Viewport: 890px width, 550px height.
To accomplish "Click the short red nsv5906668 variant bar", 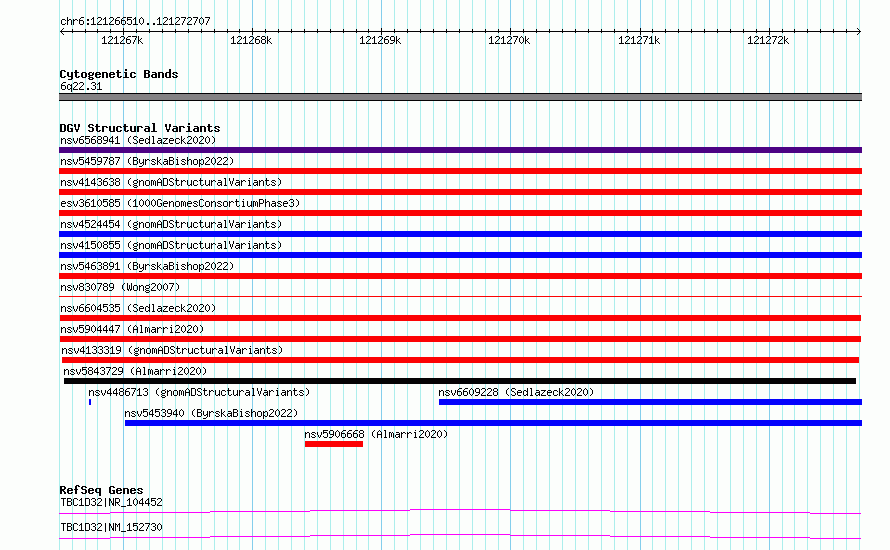I will click(x=334, y=444).
